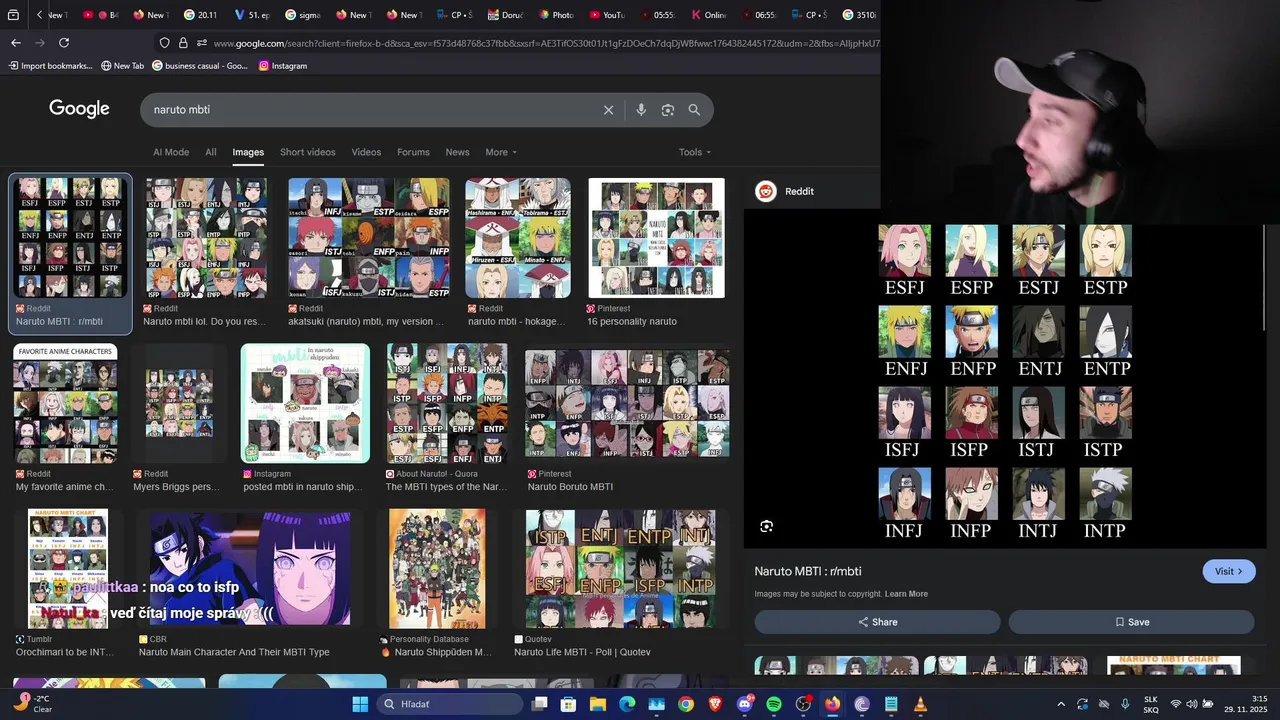
Task: Click the Visit button
Action: coord(1229,571)
